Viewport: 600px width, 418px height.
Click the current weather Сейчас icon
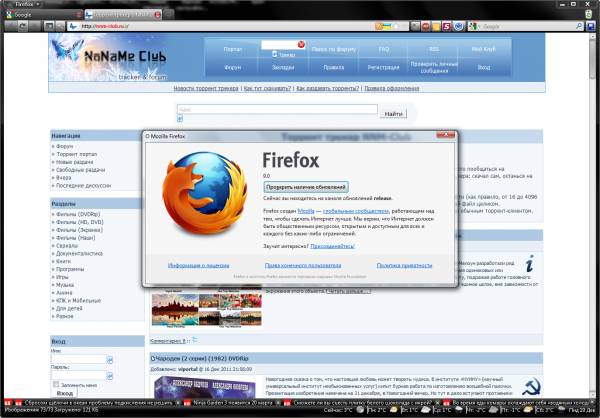tap(359, 410)
